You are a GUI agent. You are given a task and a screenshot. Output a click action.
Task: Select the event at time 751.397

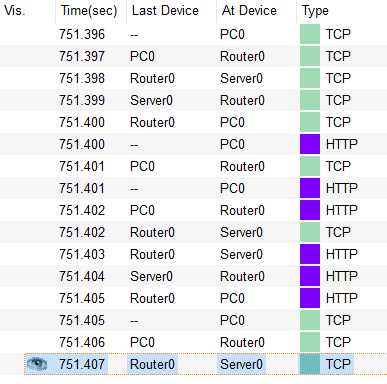point(193,56)
